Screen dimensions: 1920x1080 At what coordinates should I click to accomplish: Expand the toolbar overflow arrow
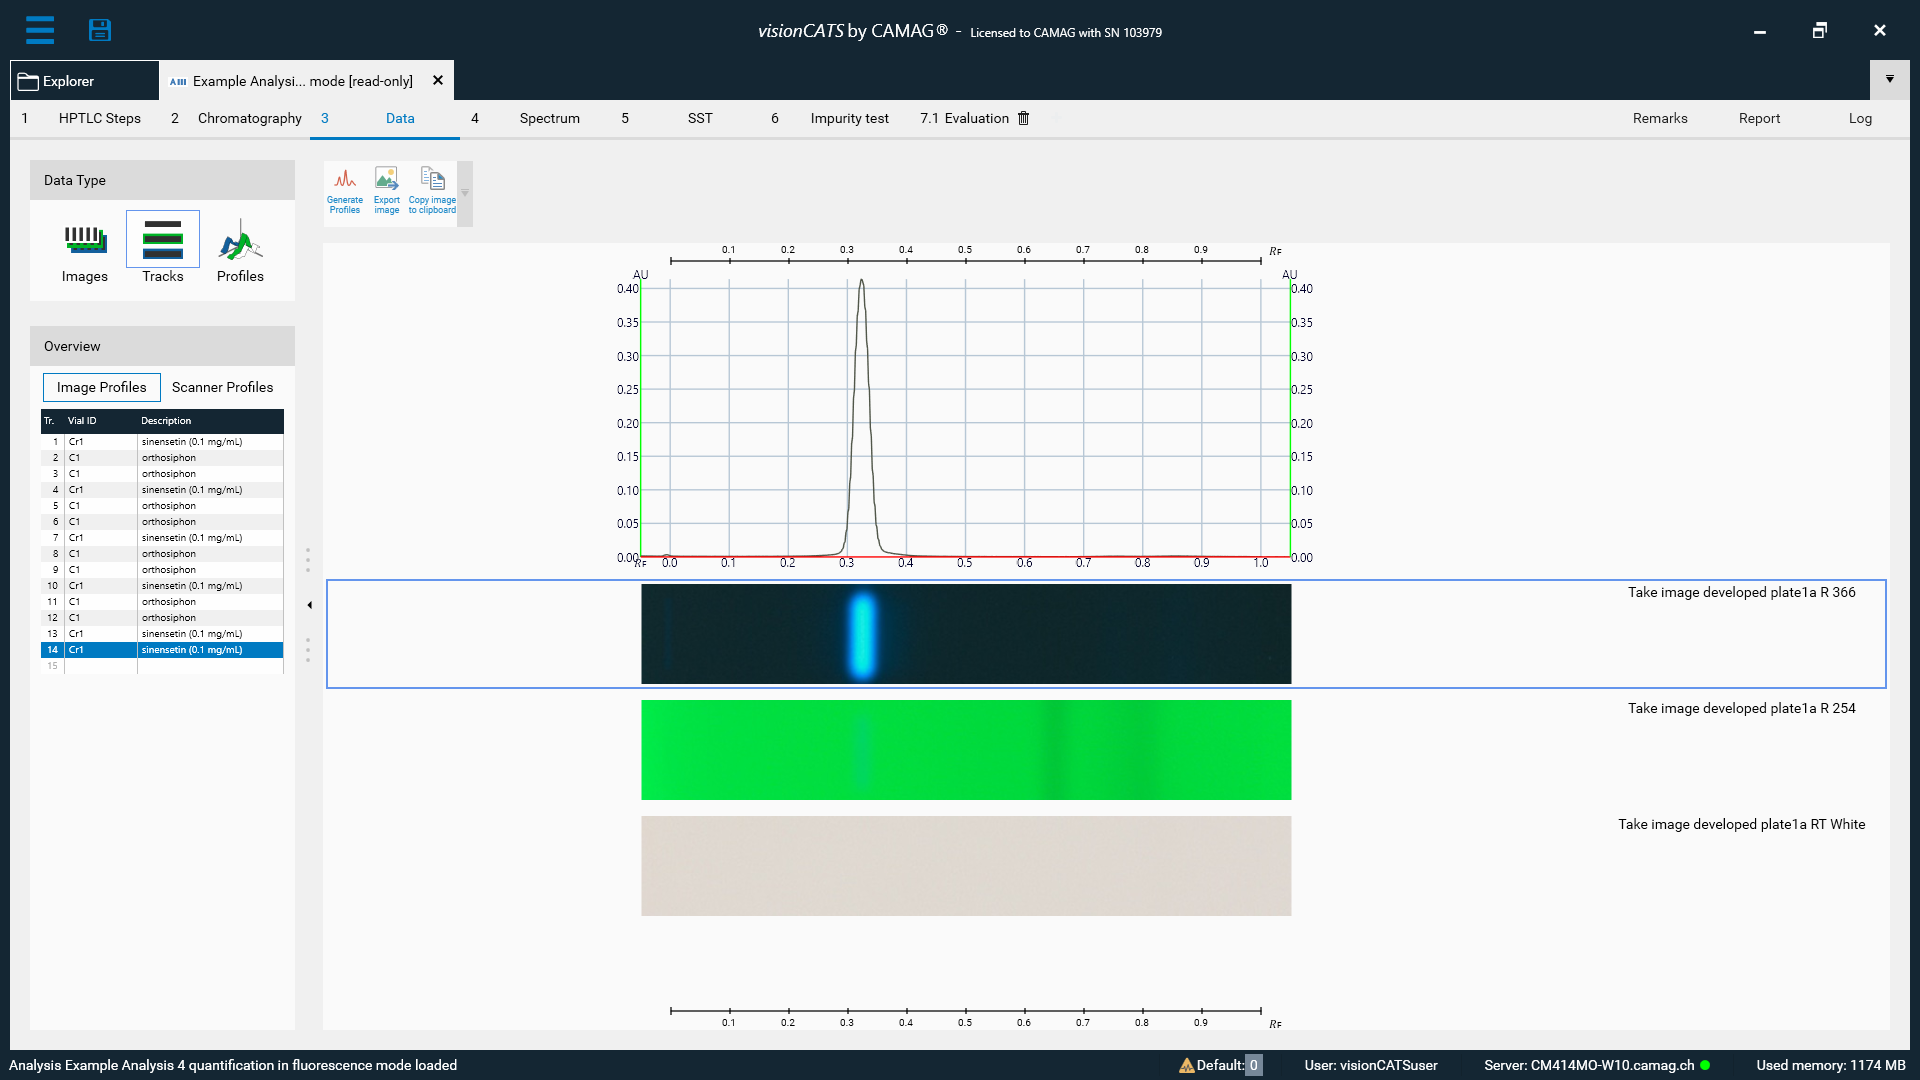(464, 193)
